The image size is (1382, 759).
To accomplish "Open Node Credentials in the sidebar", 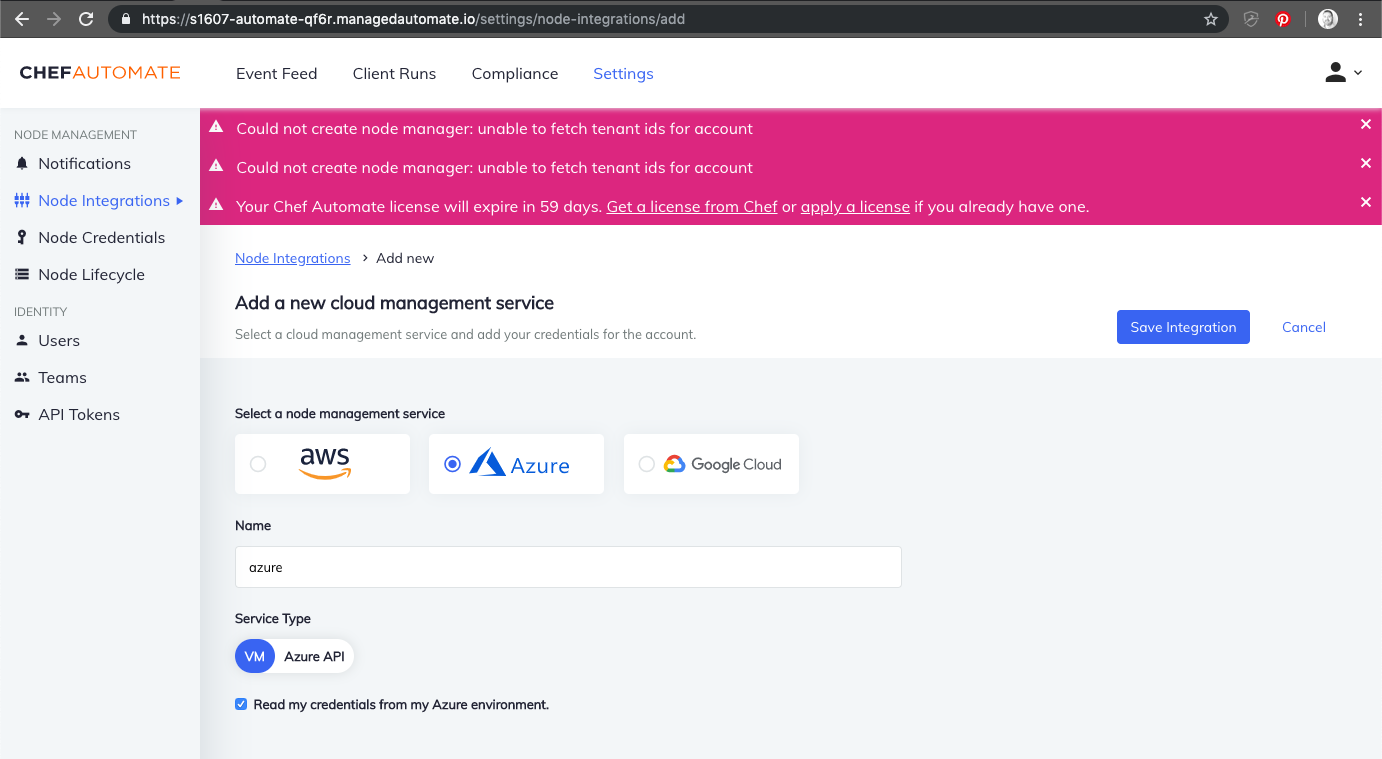I will point(101,237).
